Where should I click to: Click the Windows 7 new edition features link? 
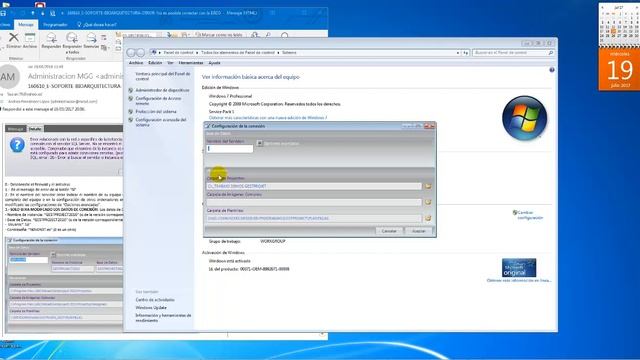tap(268, 118)
